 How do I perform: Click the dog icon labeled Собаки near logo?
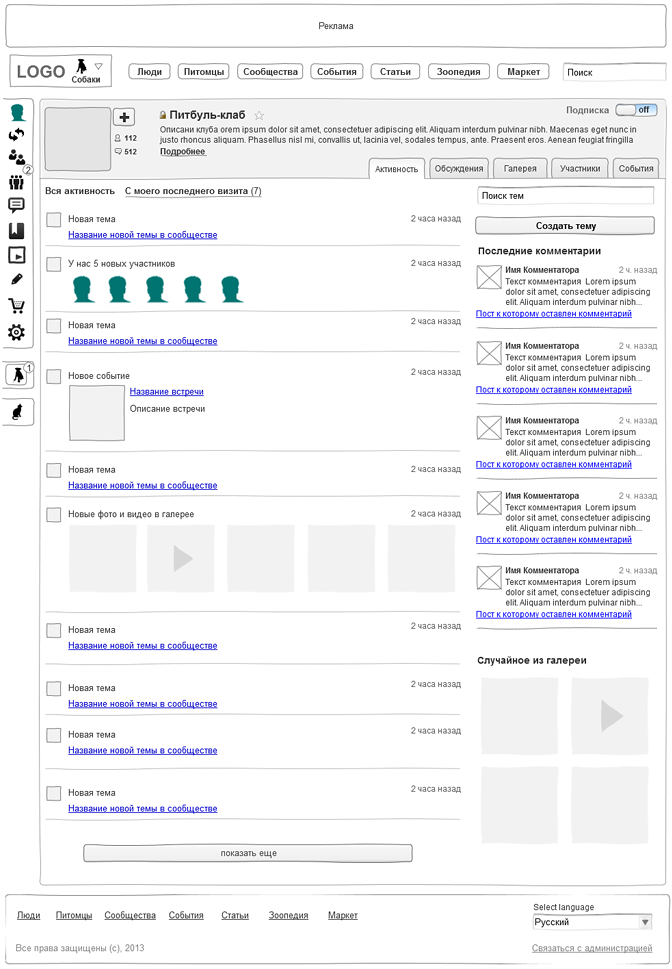[x=81, y=66]
